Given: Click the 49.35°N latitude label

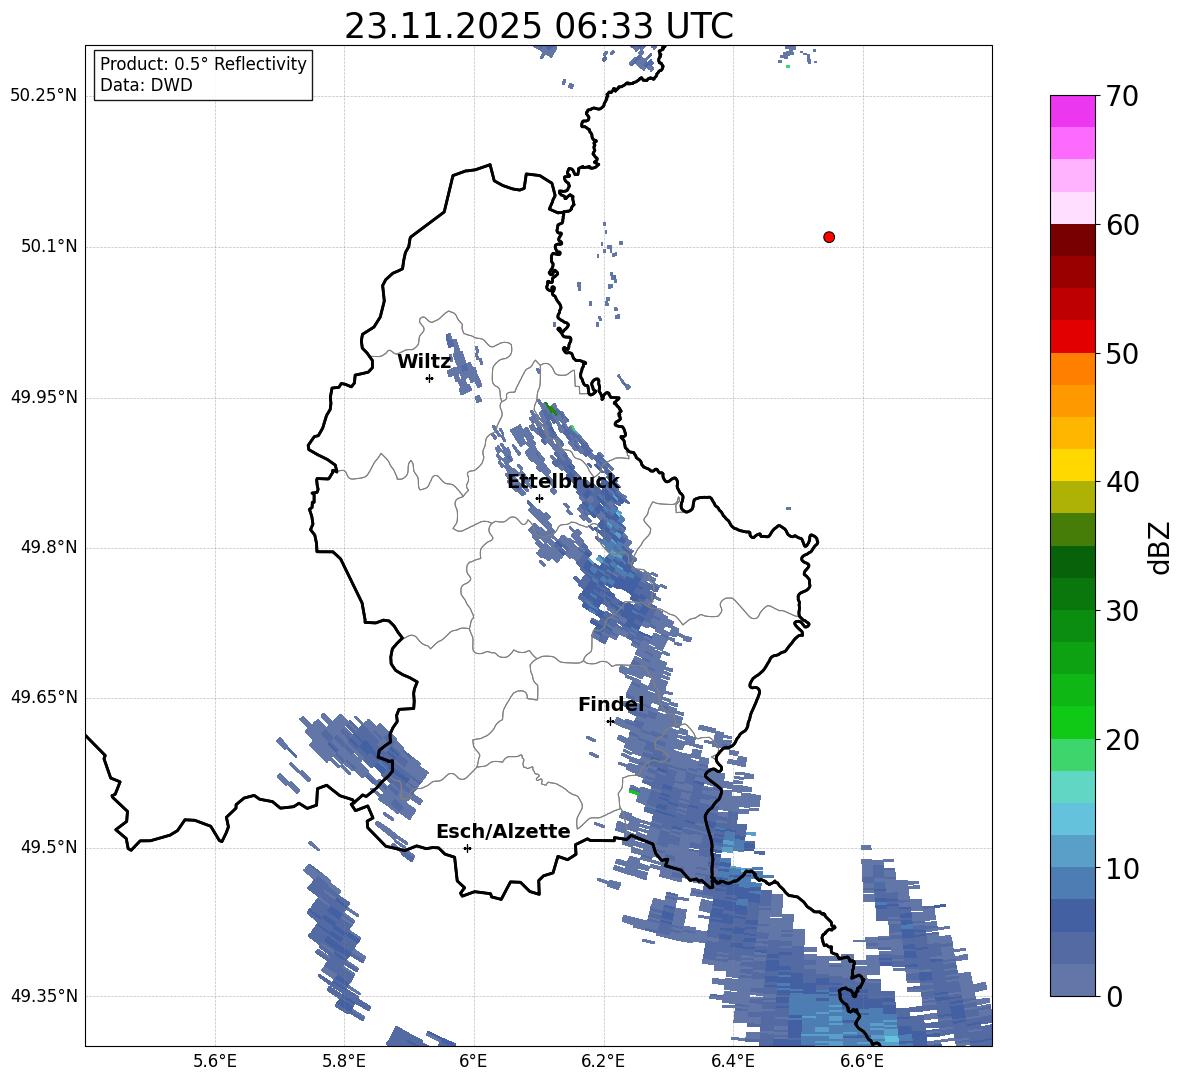Looking at the screenshot, I should click(x=44, y=996).
